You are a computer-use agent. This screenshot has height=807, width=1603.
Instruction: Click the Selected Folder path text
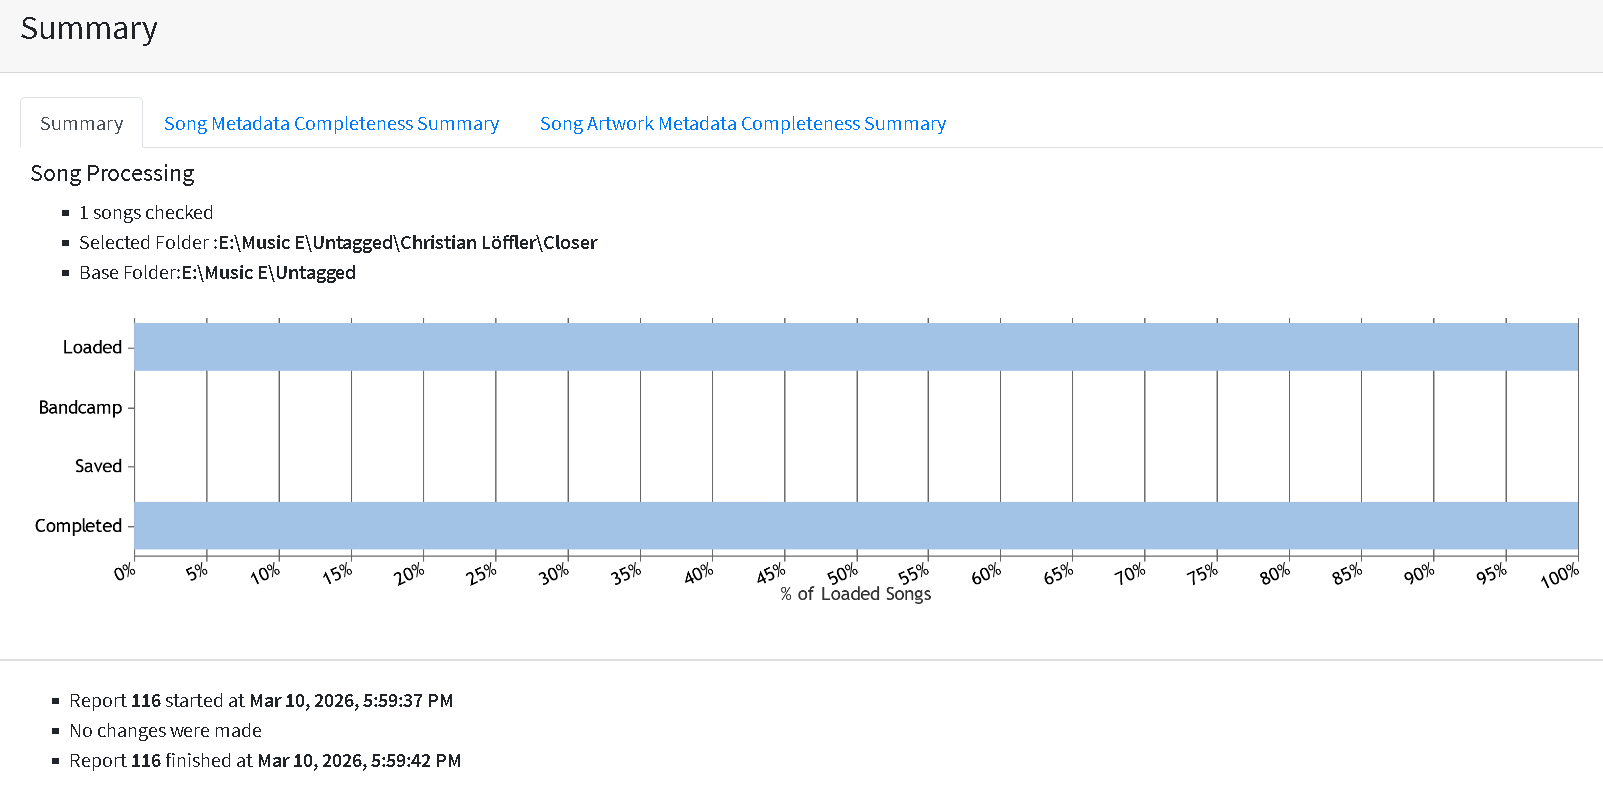click(x=407, y=243)
